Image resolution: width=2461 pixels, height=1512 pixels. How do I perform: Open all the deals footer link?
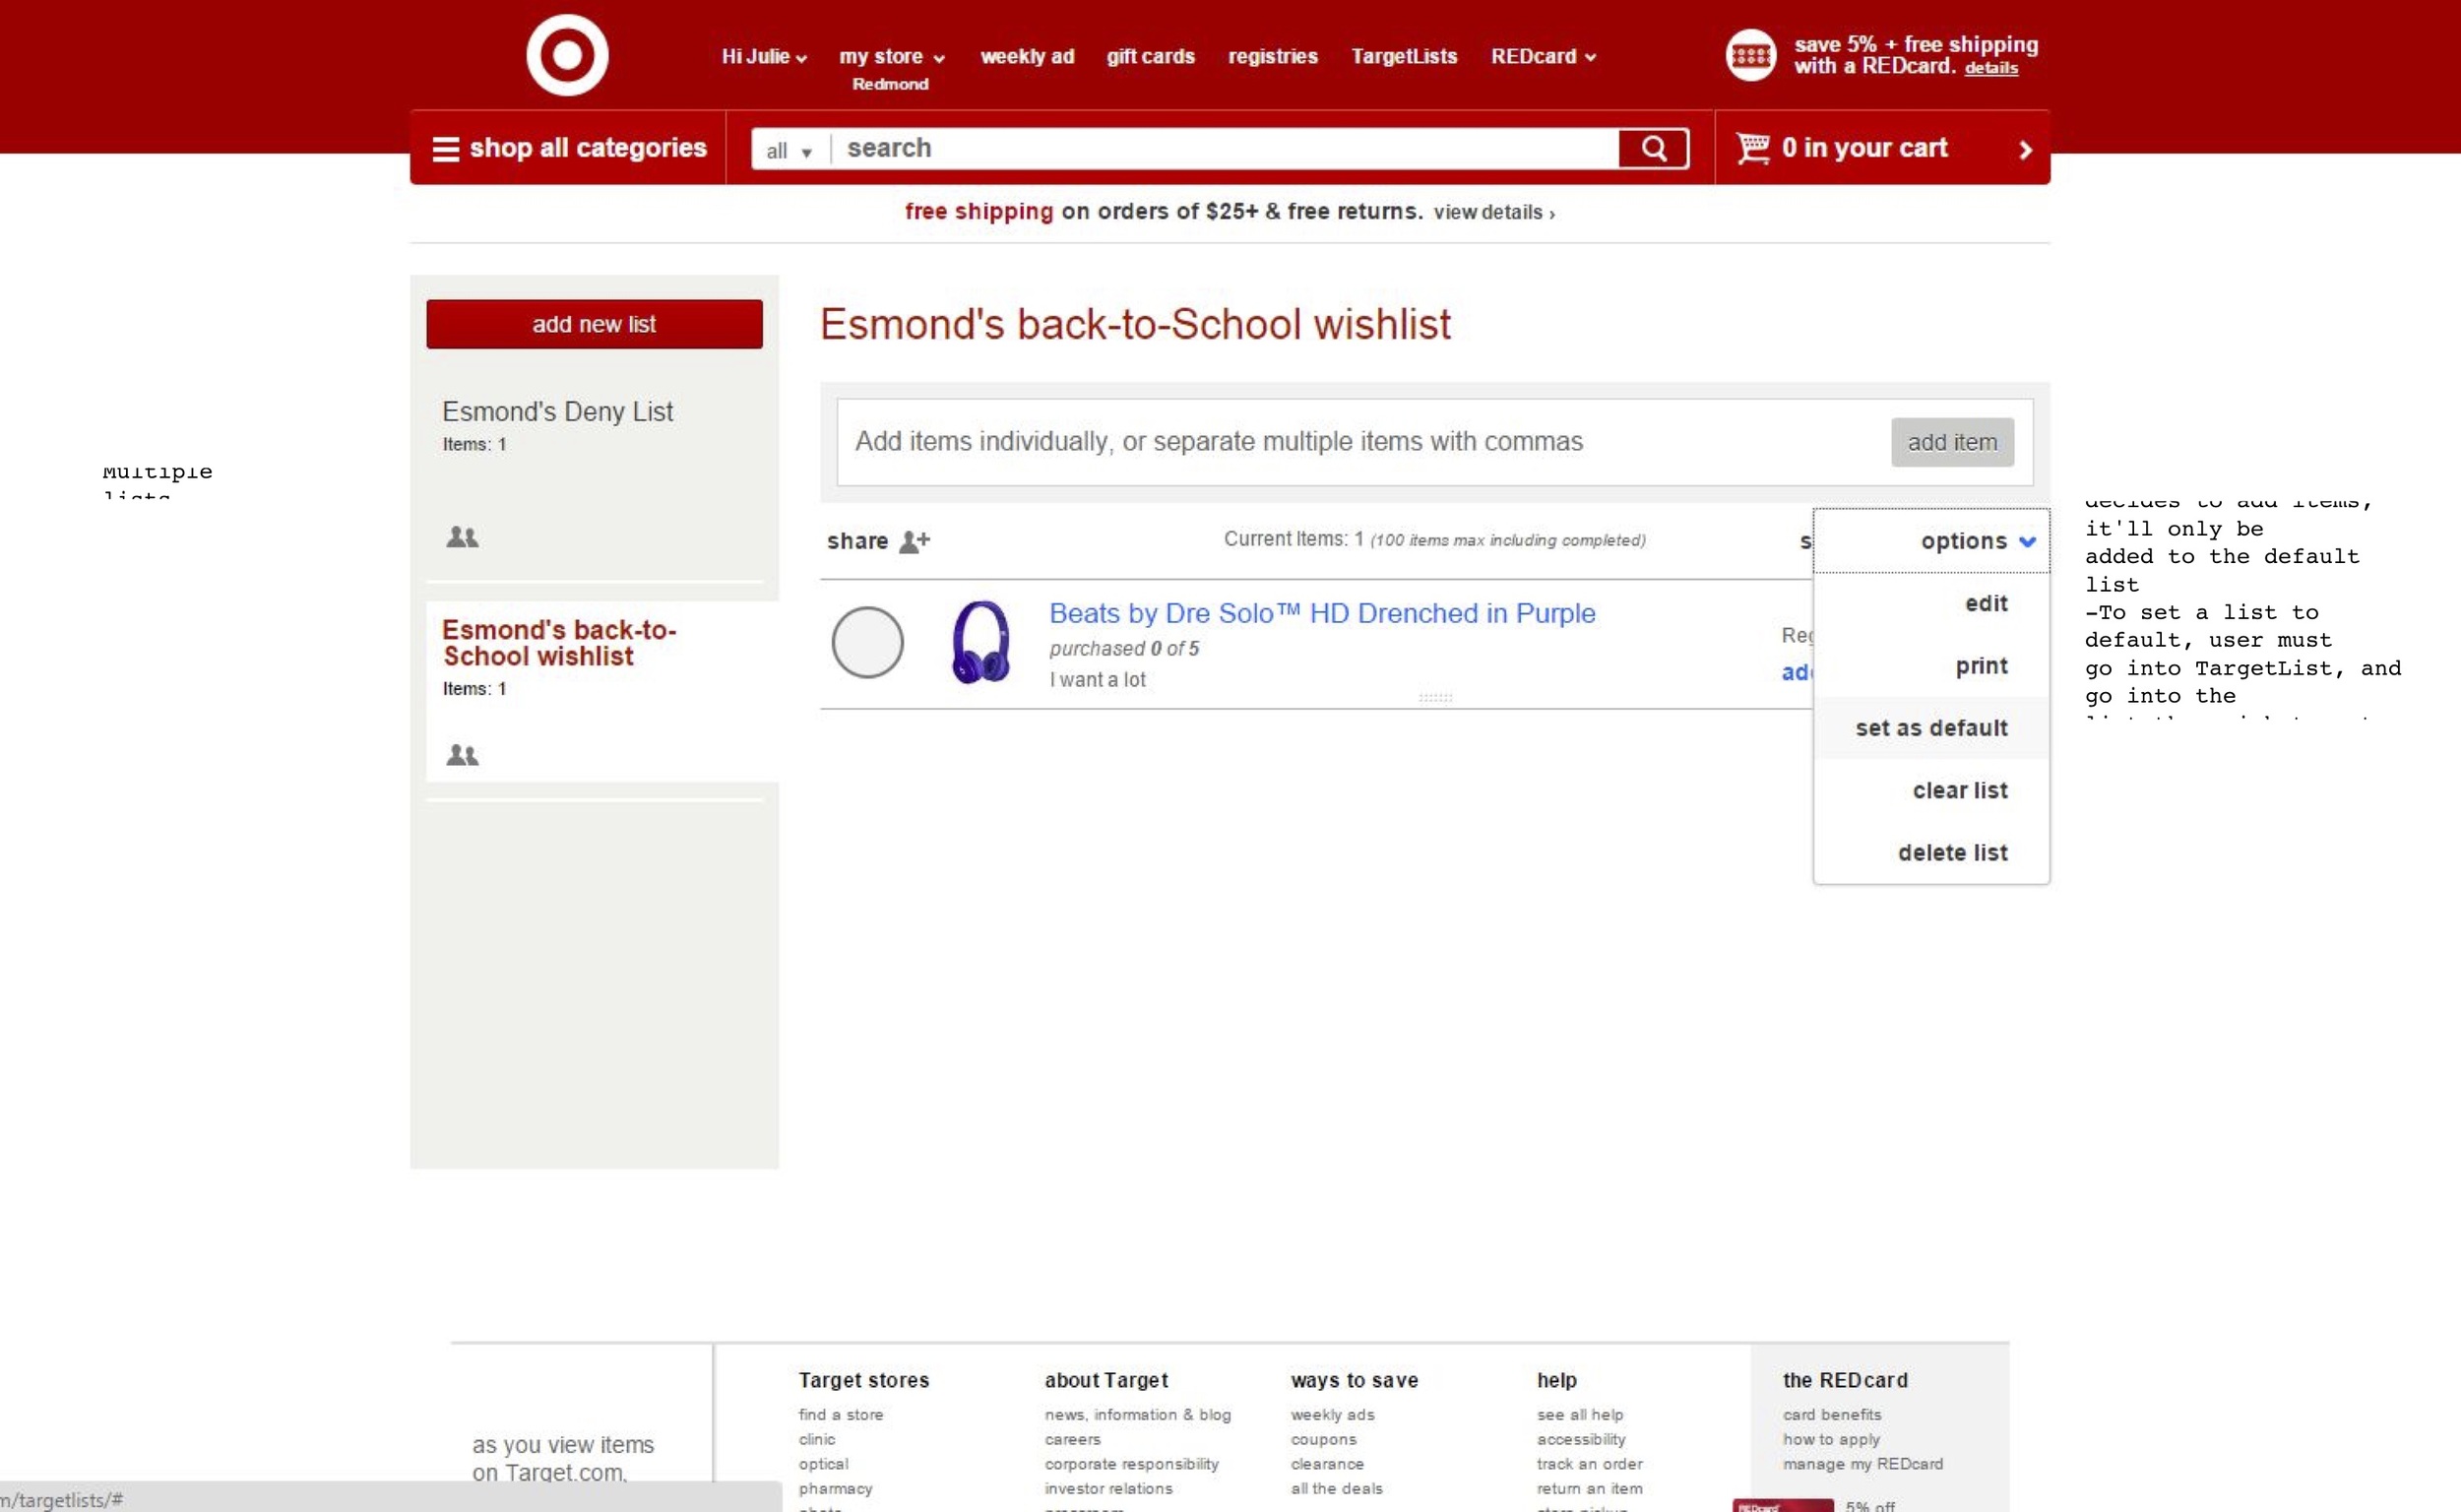pyautogui.click(x=1336, y=1489)
